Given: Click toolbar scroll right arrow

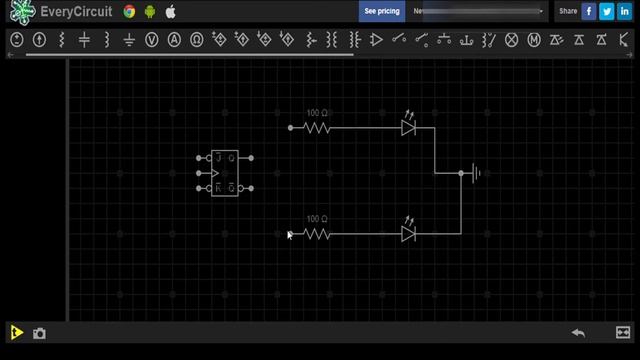Looking at the screenshot, I should (x=629, y=55).
